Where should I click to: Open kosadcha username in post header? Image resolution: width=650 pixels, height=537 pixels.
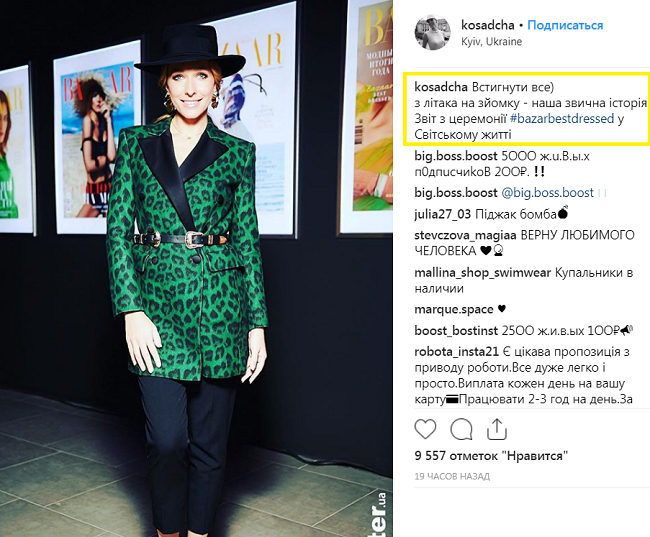point(488,25)
